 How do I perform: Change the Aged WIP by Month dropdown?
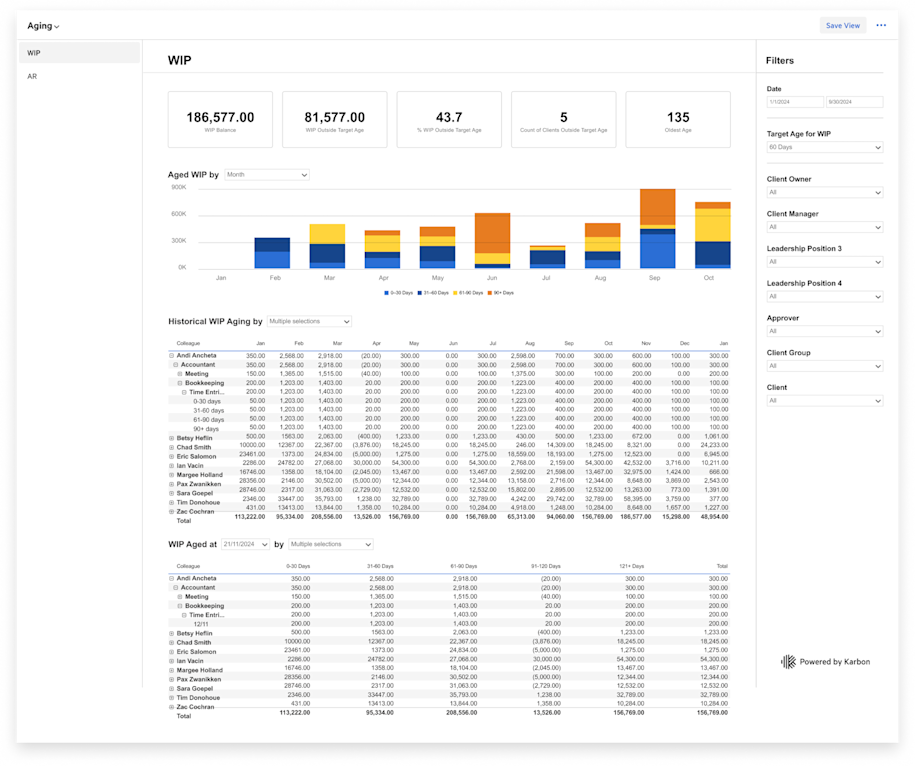point(267,174)
